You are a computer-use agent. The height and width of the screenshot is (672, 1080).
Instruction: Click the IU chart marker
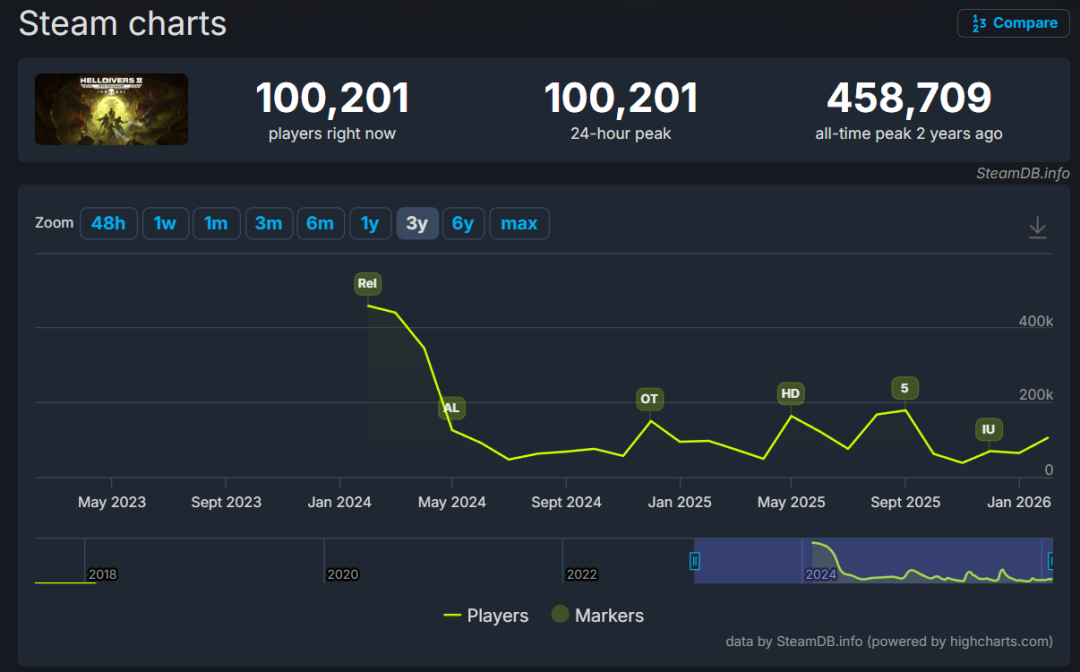coord(989,430)
